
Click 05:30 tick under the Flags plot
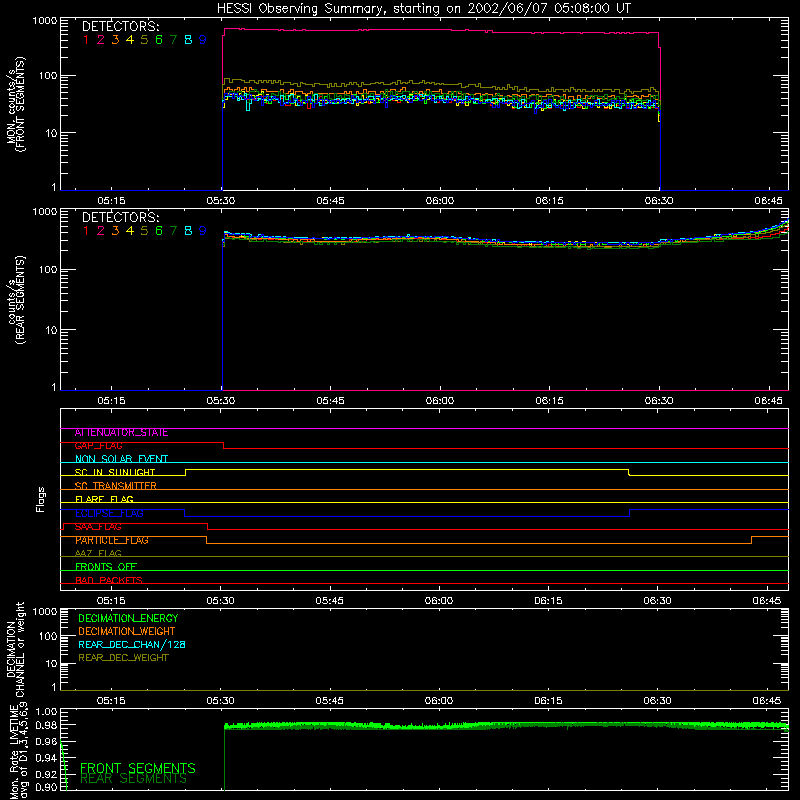click(x=220, y=601)
